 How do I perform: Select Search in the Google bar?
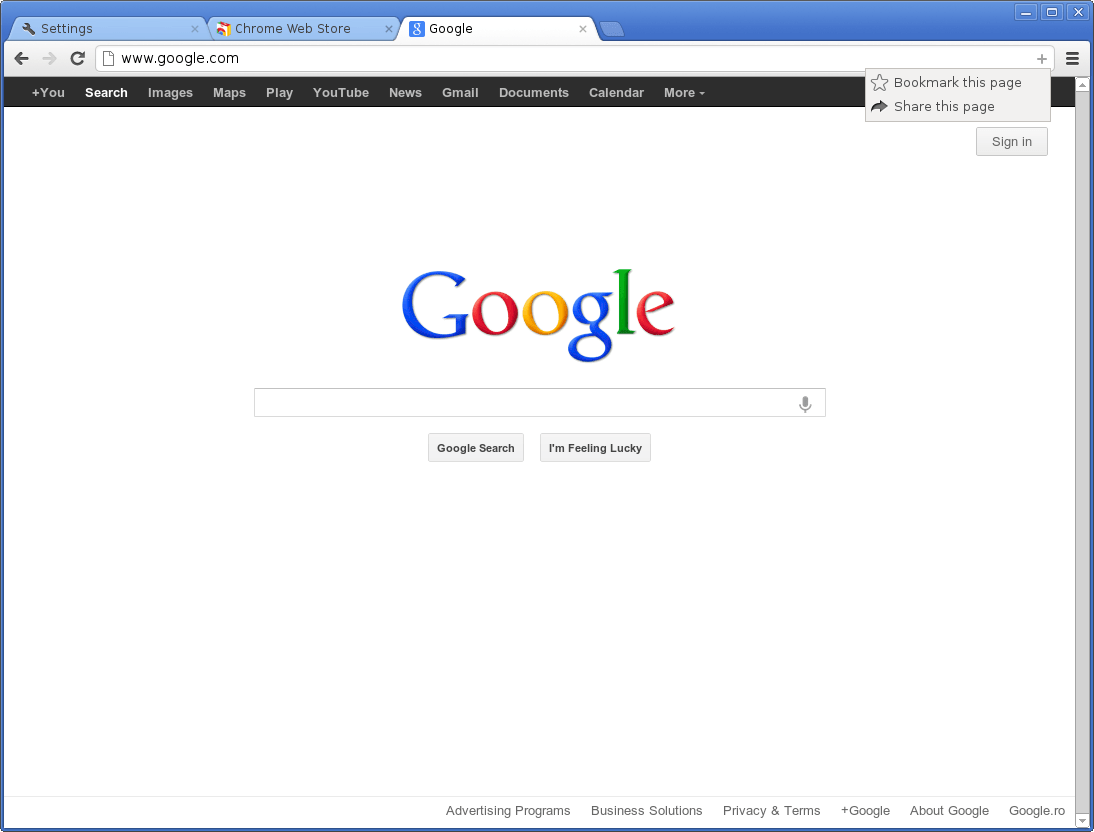click(x=106, y=93)
